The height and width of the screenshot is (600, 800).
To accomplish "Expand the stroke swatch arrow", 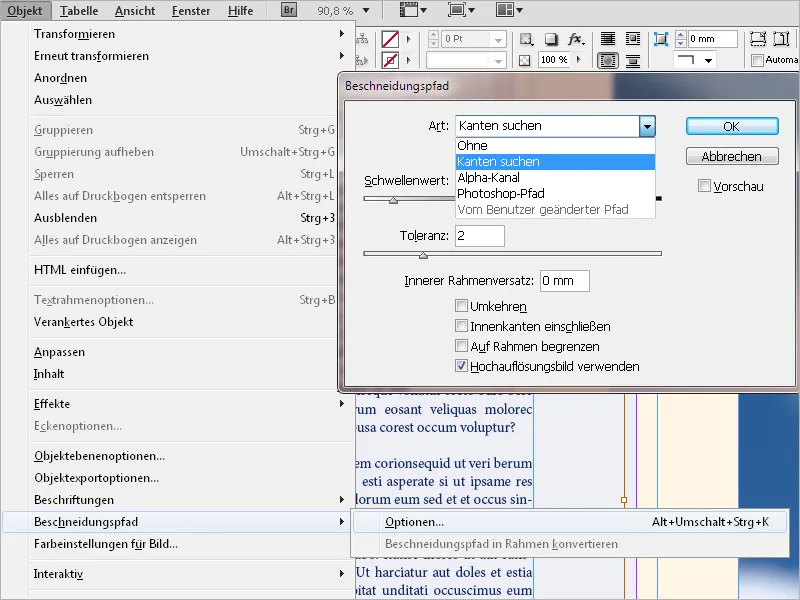I will [x=408, y=60].
